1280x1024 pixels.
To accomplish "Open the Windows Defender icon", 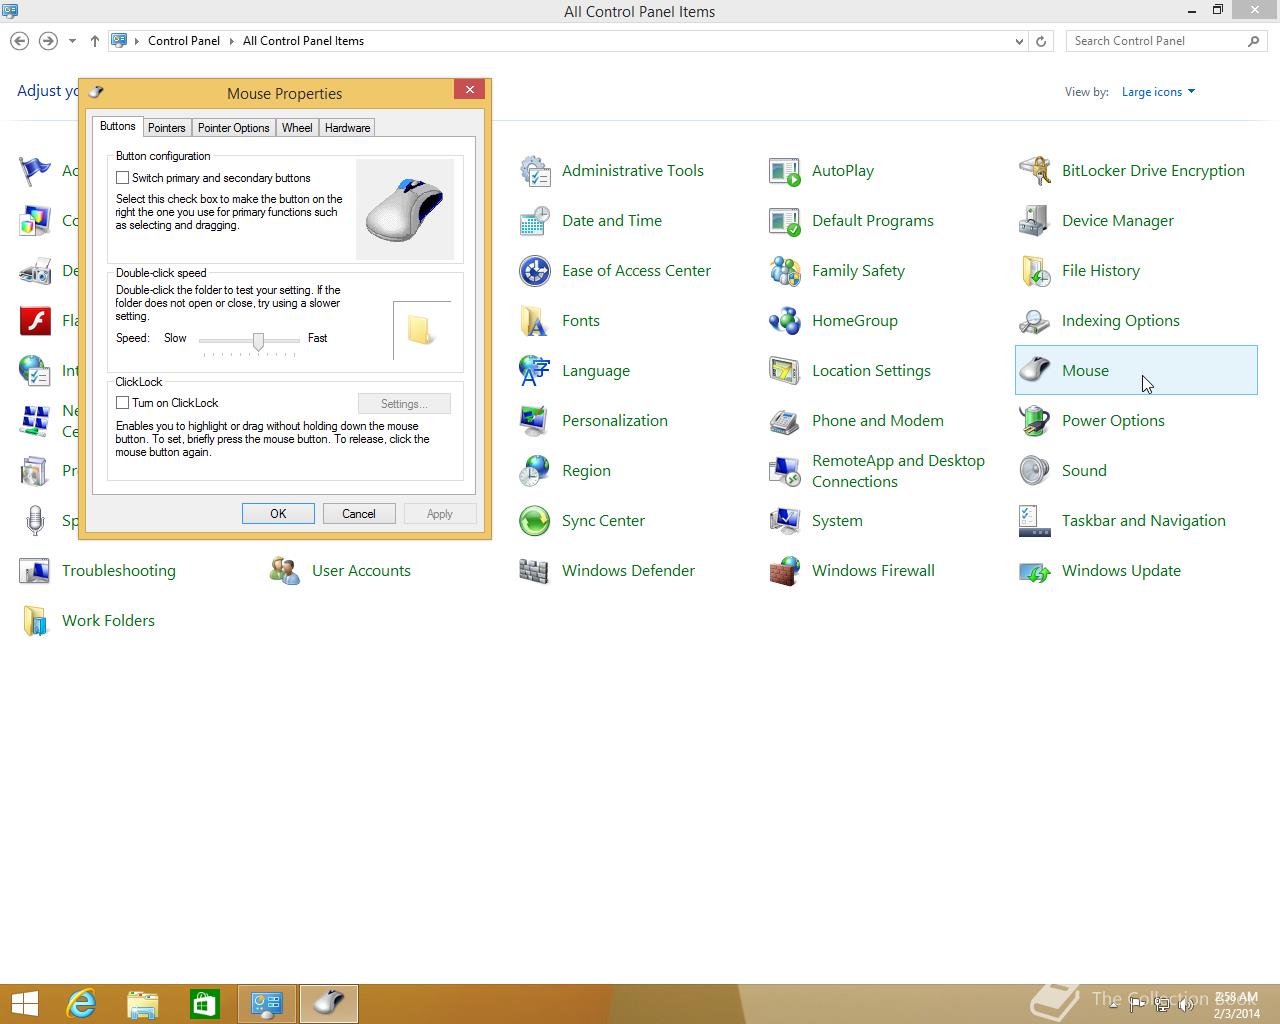I will 535,571.
